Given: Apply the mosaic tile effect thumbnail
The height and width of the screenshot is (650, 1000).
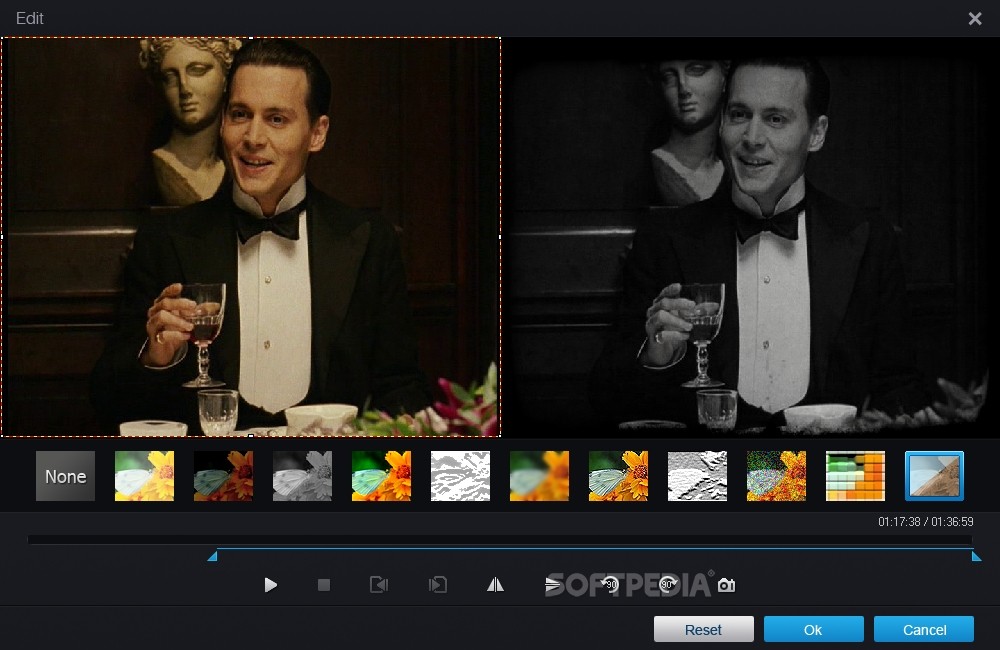Looking at the screenshot, I should point(855,476).
